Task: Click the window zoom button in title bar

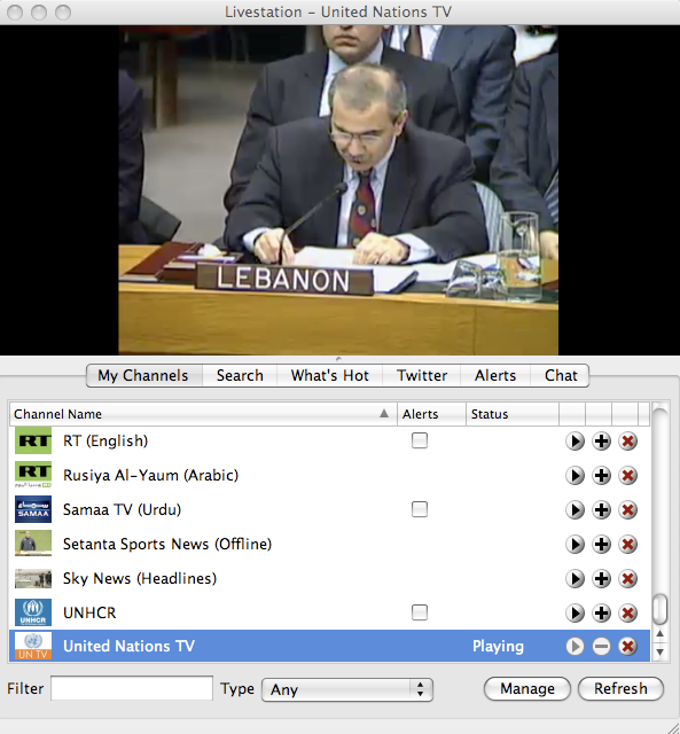Action: [x=63, y=12]
